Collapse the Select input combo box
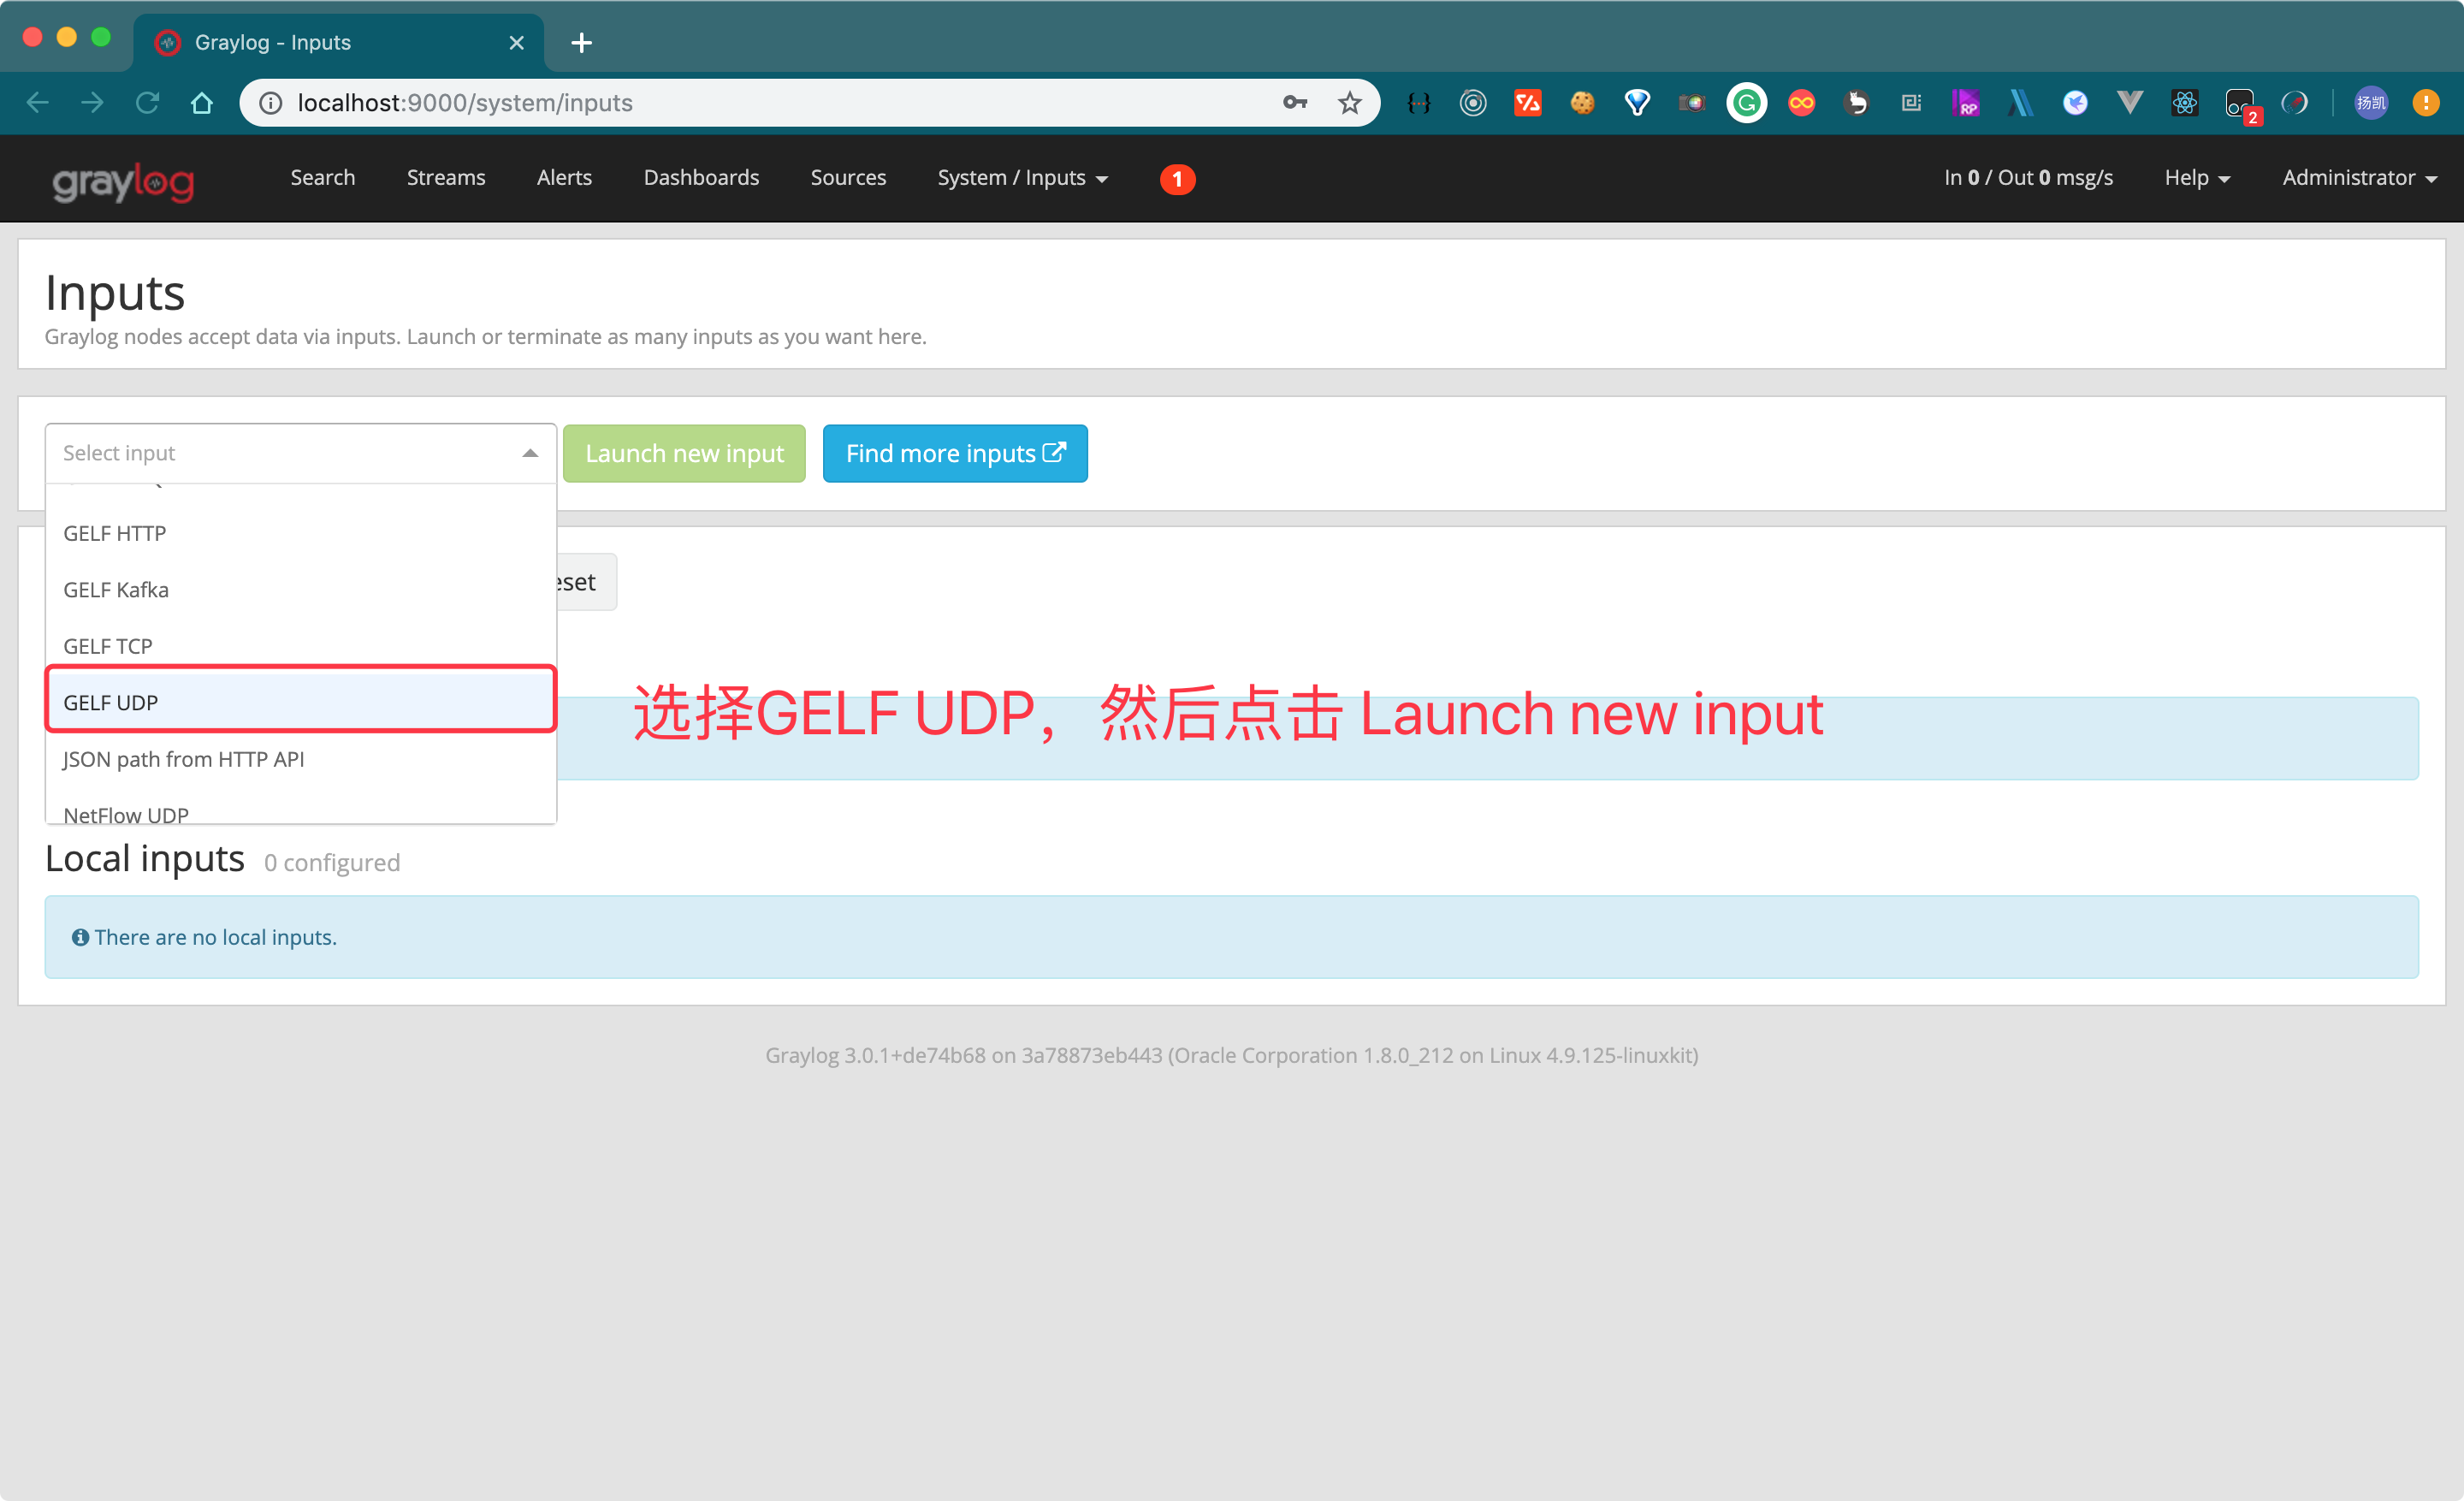This screenshot has width=2464, height=1501. (x=301, y=453)
